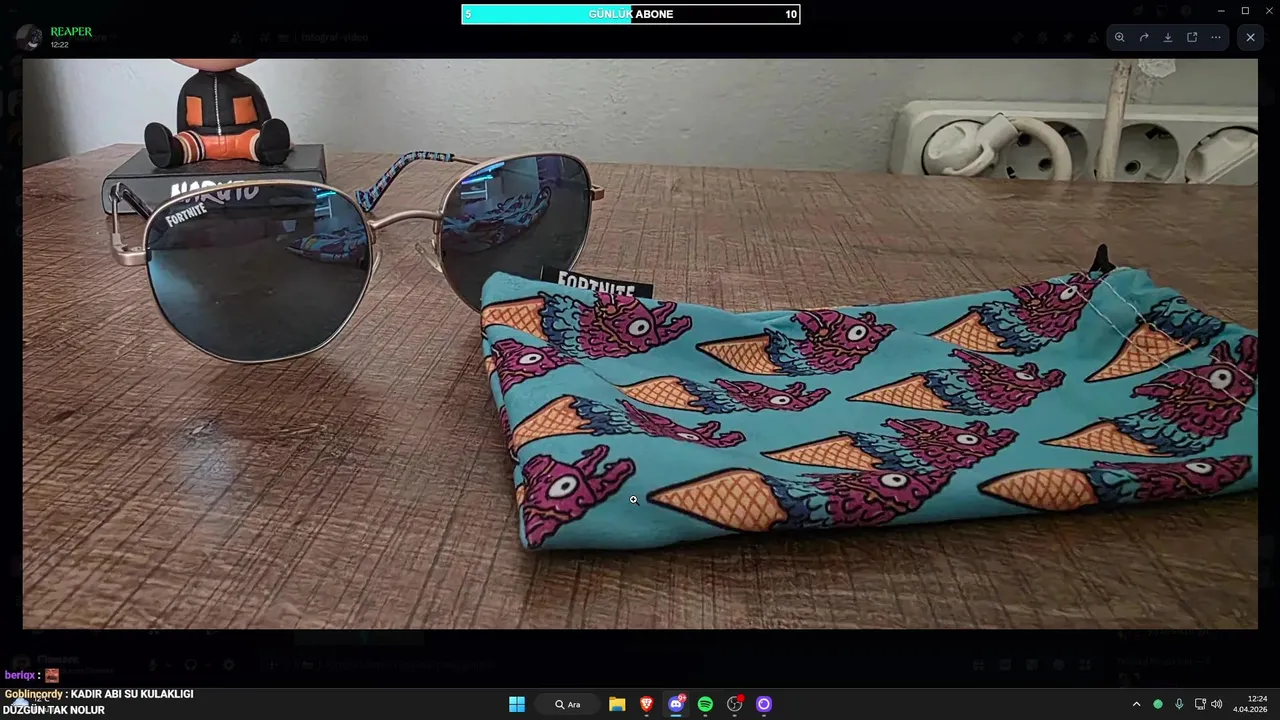The width and height of the screenshot is (1280, 720).
Task: Open the more options ellipsis menu
Action: [1216, 37]
